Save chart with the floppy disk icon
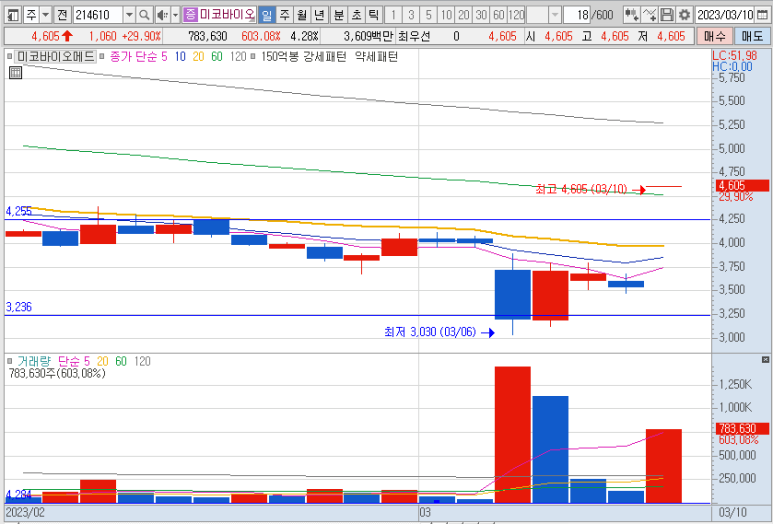773x524 pixels. (667, 15)
